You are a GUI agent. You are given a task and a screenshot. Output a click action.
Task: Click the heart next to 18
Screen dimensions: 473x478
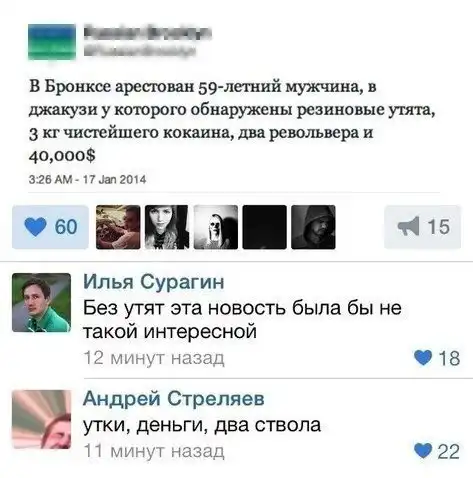423,358
